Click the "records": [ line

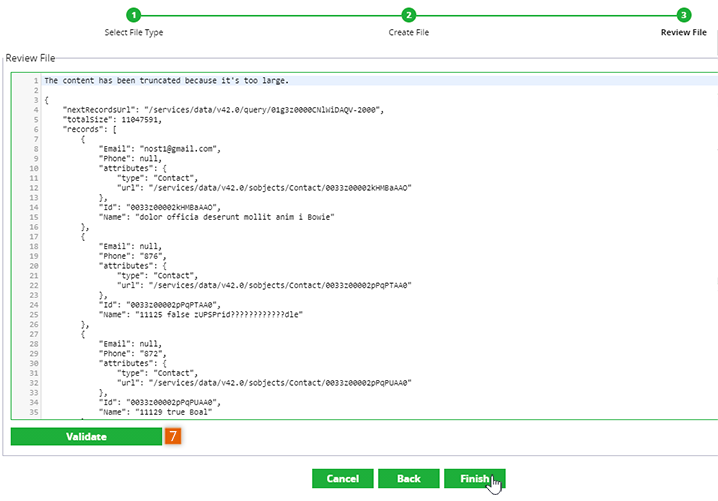(89, 129)
